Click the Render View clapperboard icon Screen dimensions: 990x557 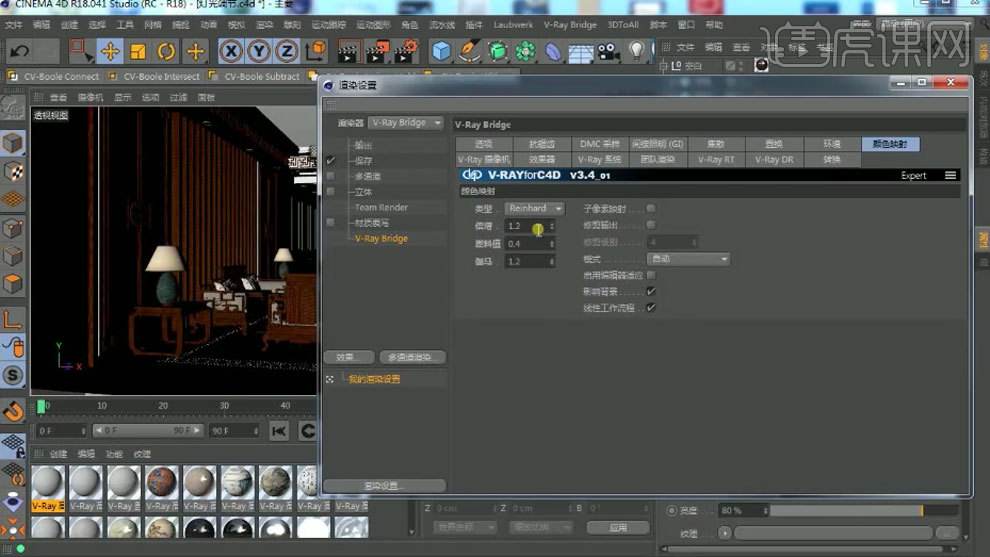(347, 52)
